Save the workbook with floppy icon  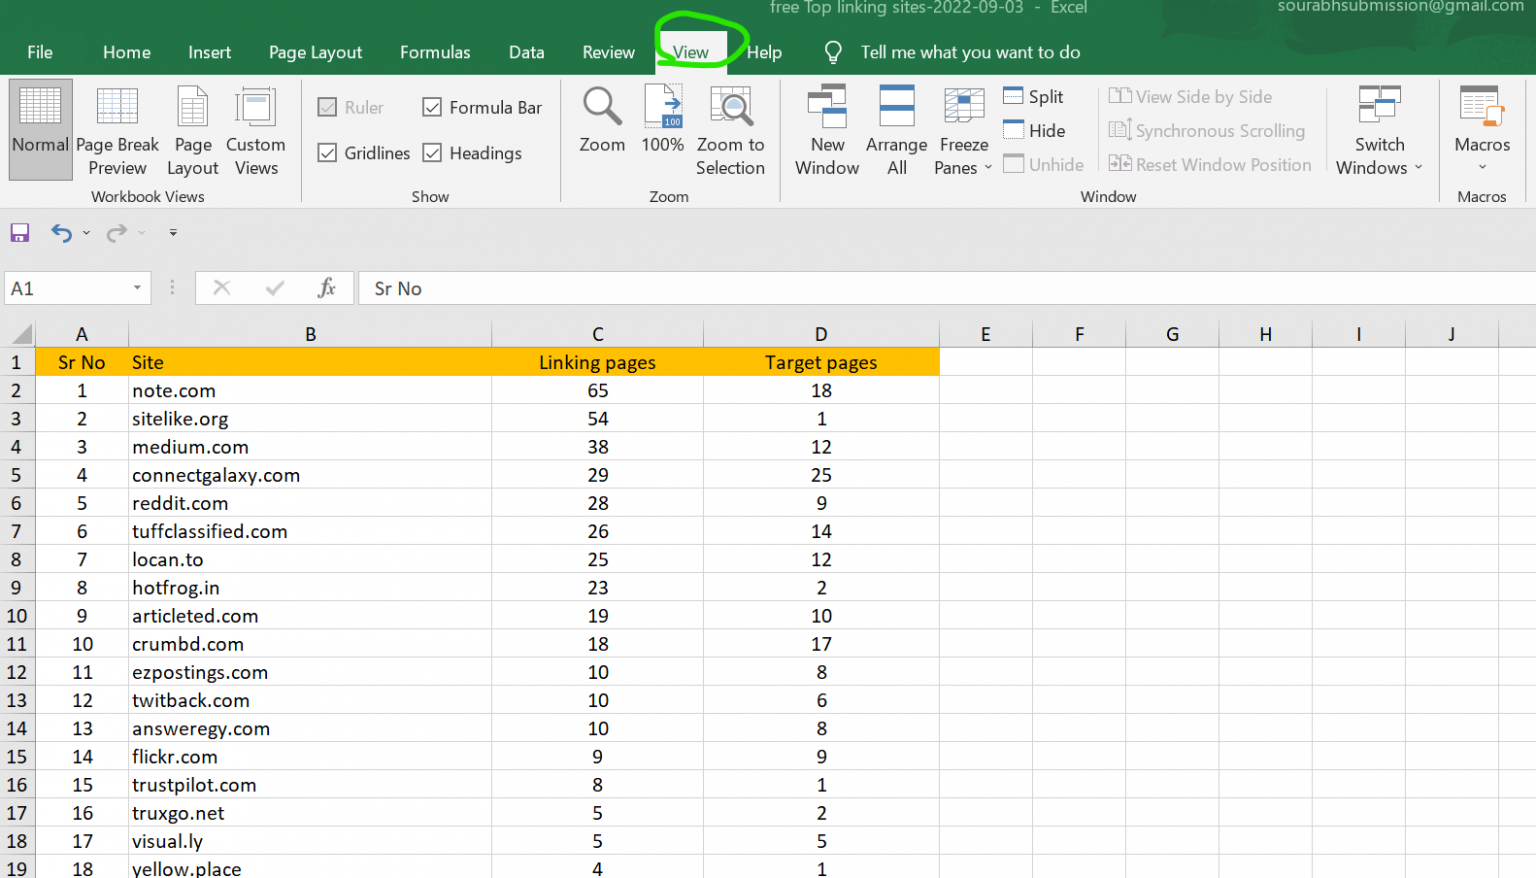point(20,233)
